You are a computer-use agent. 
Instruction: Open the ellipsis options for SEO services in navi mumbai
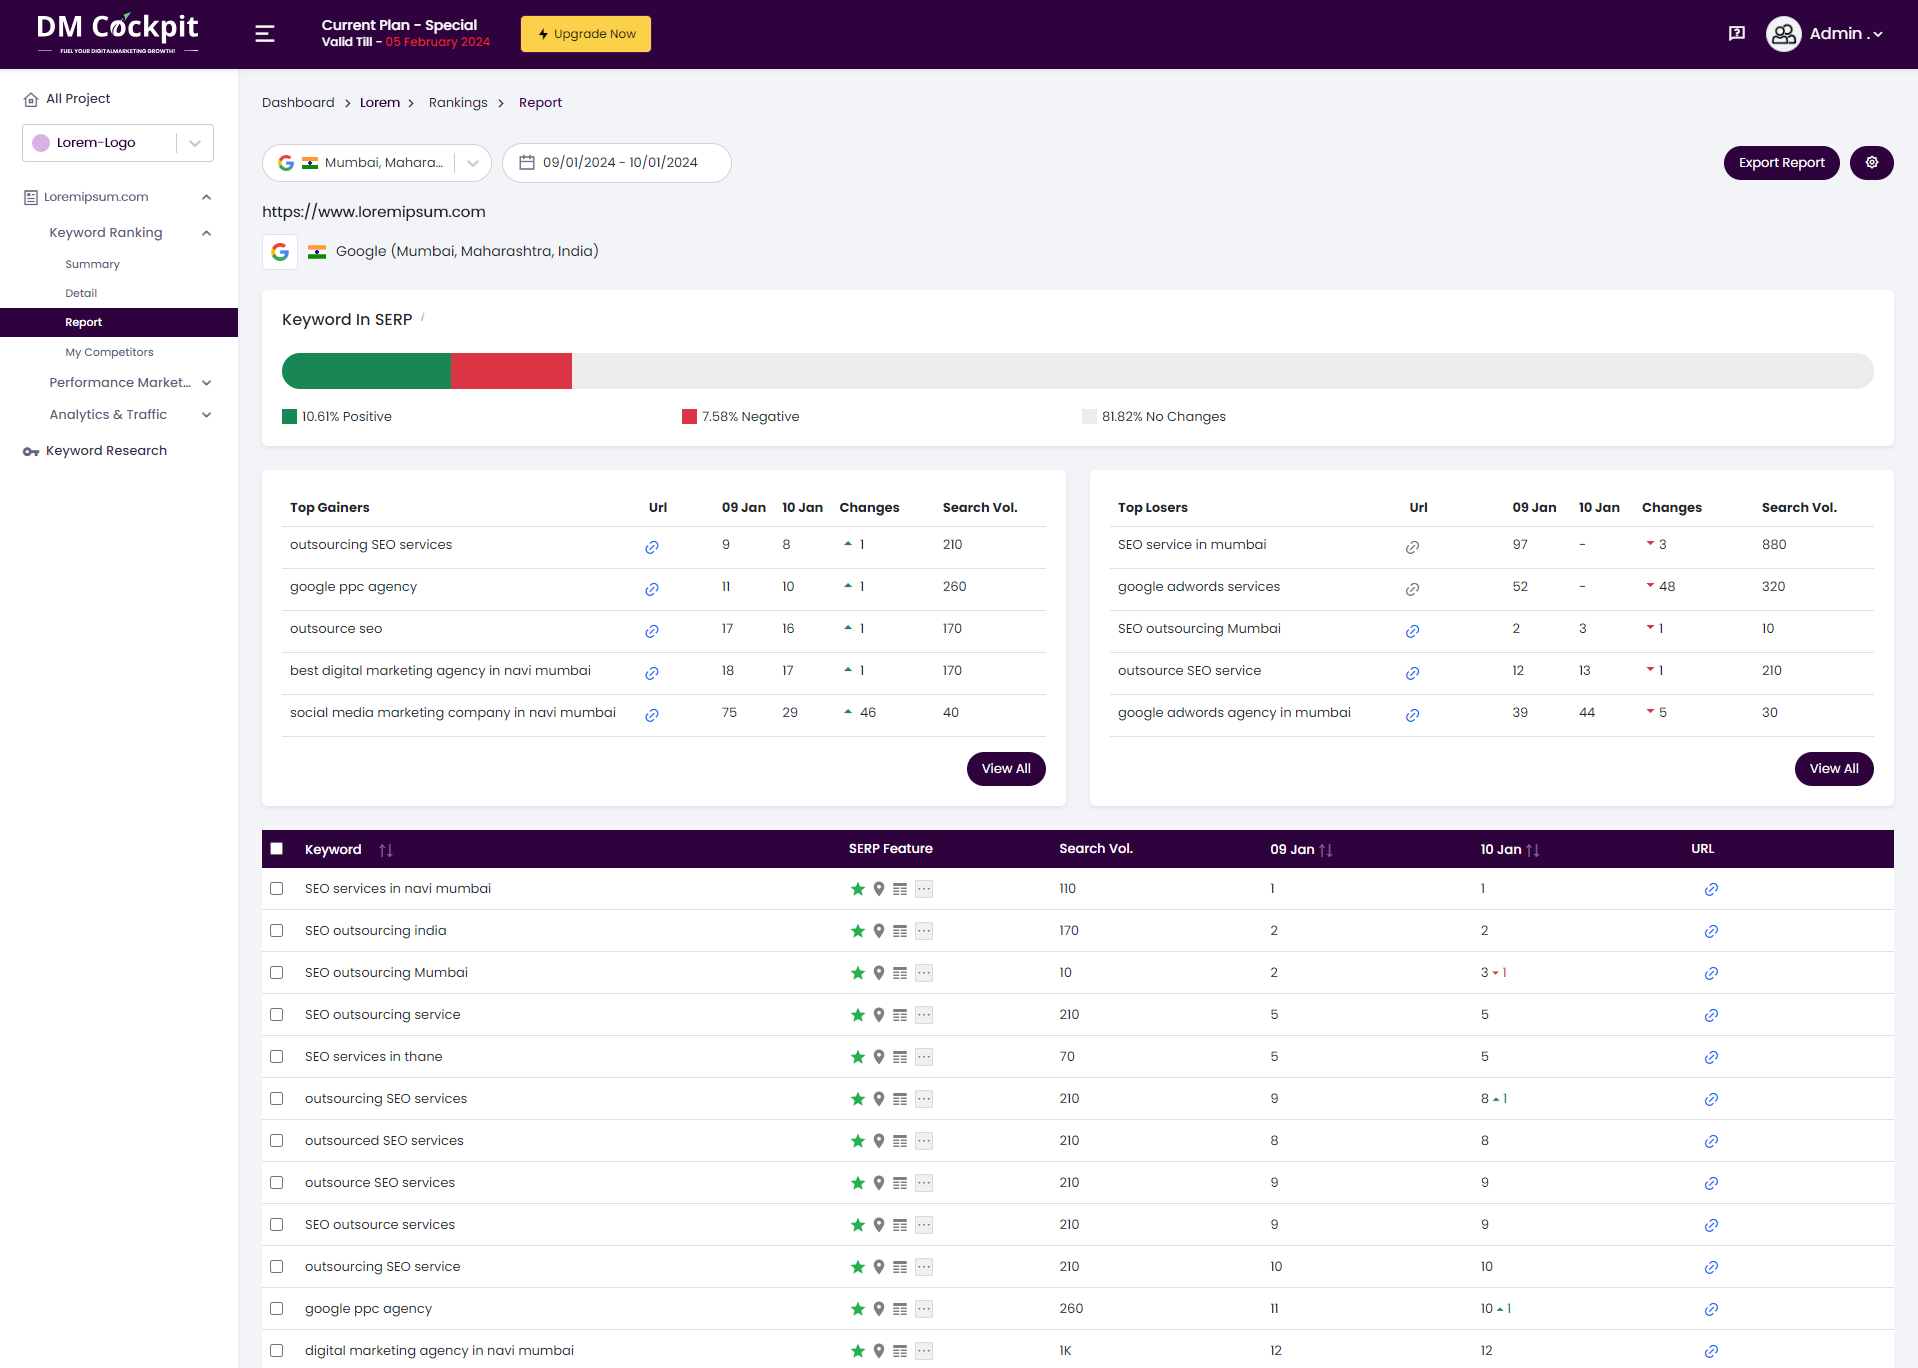[x=924, y=888]
